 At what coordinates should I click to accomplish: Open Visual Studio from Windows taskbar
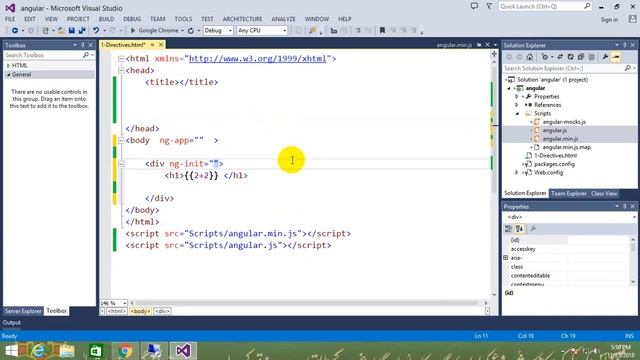point(183,351)
